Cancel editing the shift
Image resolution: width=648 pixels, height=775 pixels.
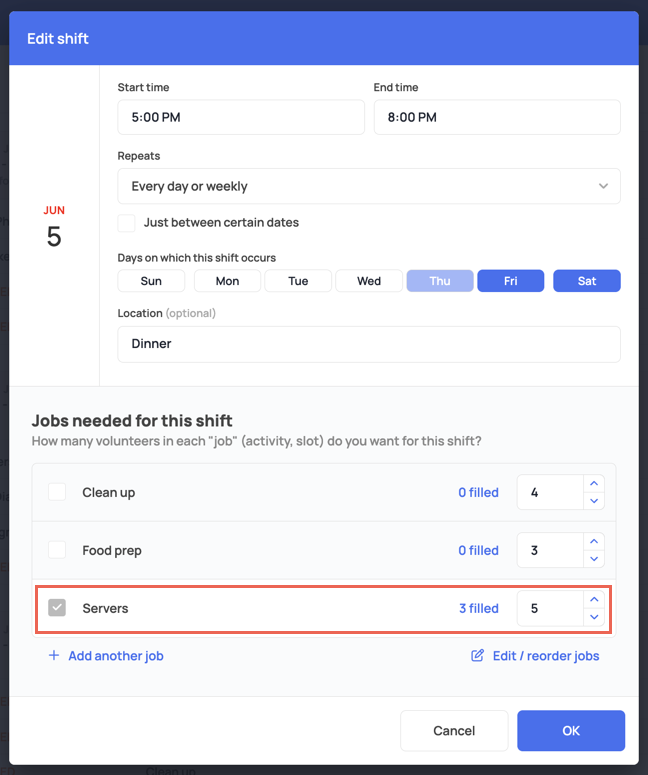click(454, 731)
